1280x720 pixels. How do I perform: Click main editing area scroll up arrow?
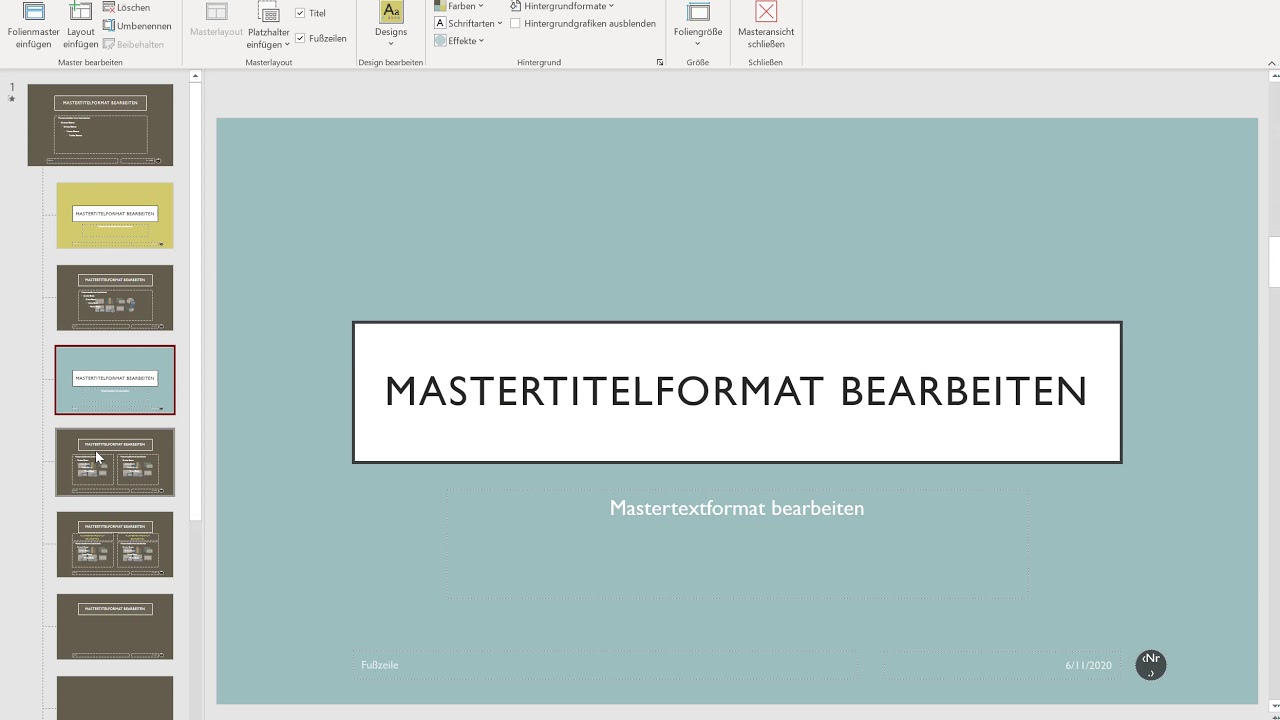1273,76
